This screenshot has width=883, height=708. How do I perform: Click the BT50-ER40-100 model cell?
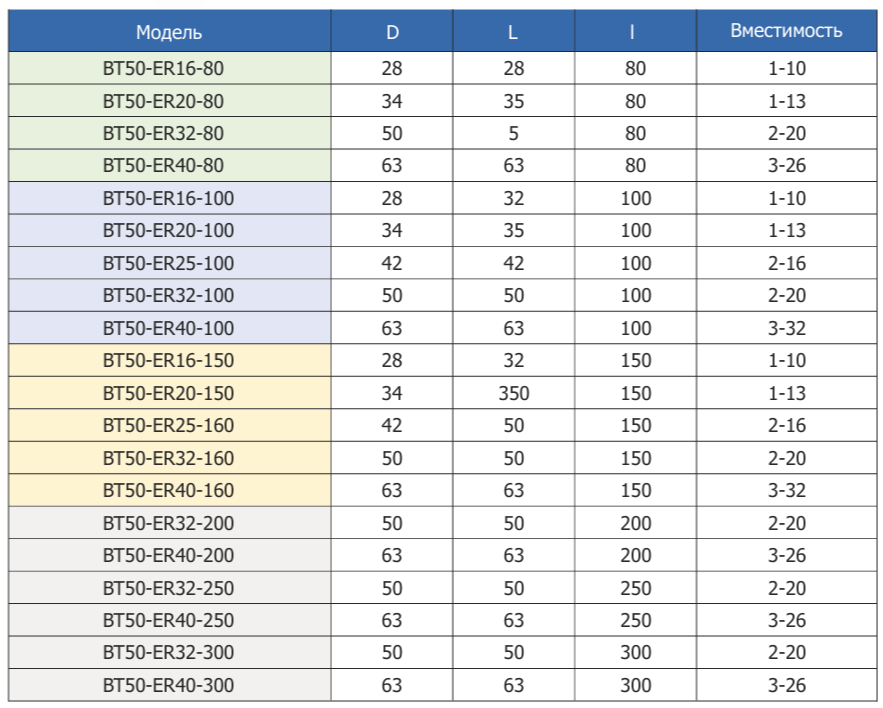[x=169, y=328]
